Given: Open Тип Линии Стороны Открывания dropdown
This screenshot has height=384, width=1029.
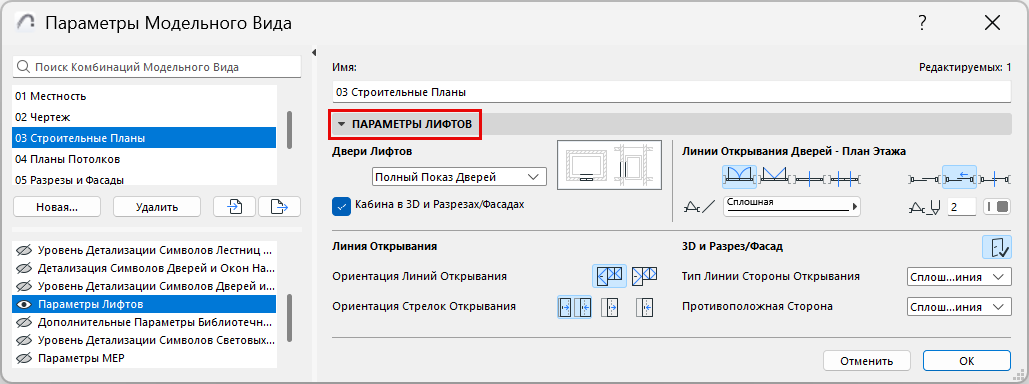Looking at the screenshot, I should pyautogui.click(x=958, y=276).
